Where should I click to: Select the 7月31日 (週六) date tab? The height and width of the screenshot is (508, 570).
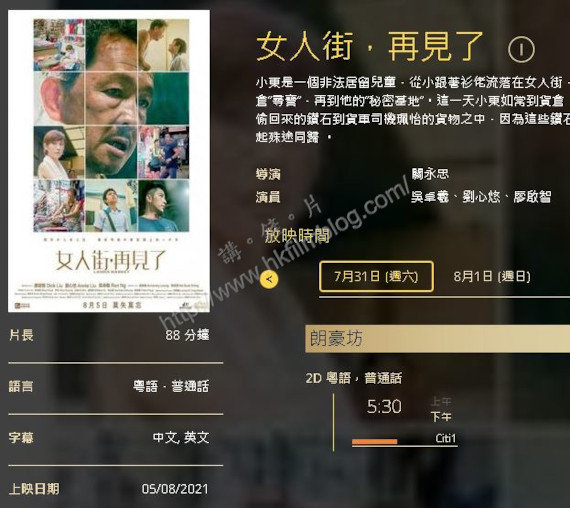[x=376, y=276]
